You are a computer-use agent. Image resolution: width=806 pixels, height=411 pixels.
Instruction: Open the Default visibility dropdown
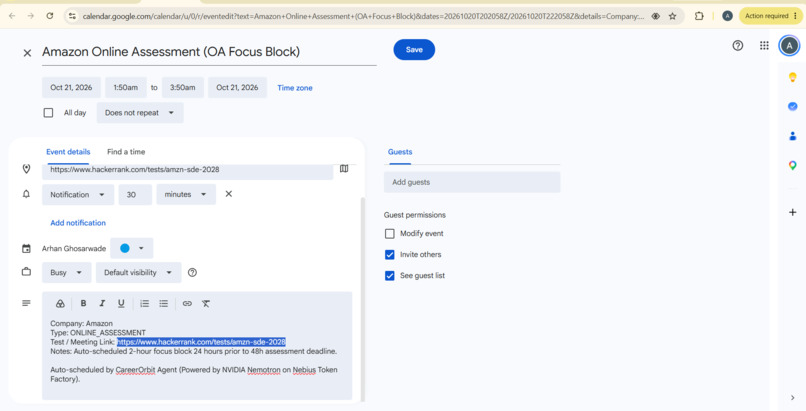(138, 272)
